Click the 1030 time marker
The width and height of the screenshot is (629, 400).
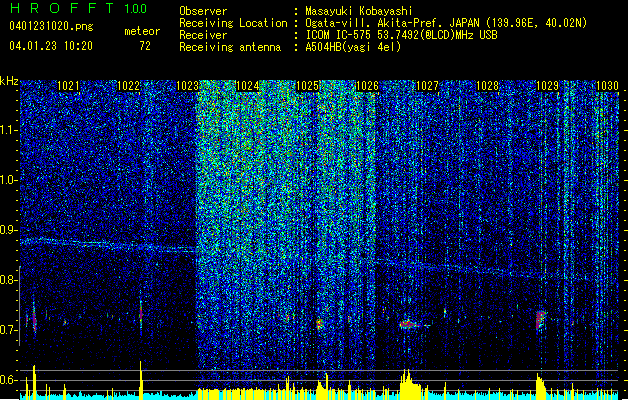[607, 86]
